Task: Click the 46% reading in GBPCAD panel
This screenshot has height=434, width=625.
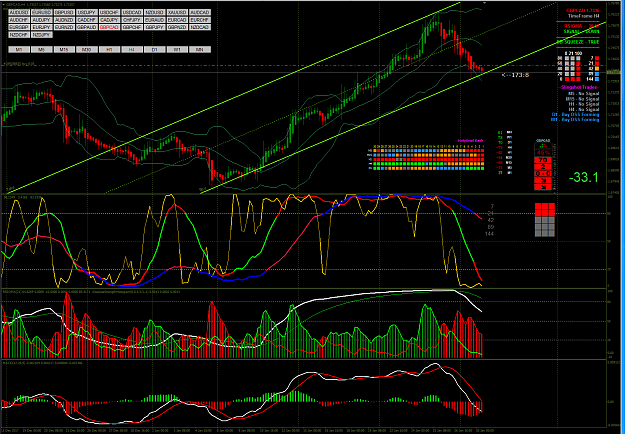Action: click(x=543, y=153)
